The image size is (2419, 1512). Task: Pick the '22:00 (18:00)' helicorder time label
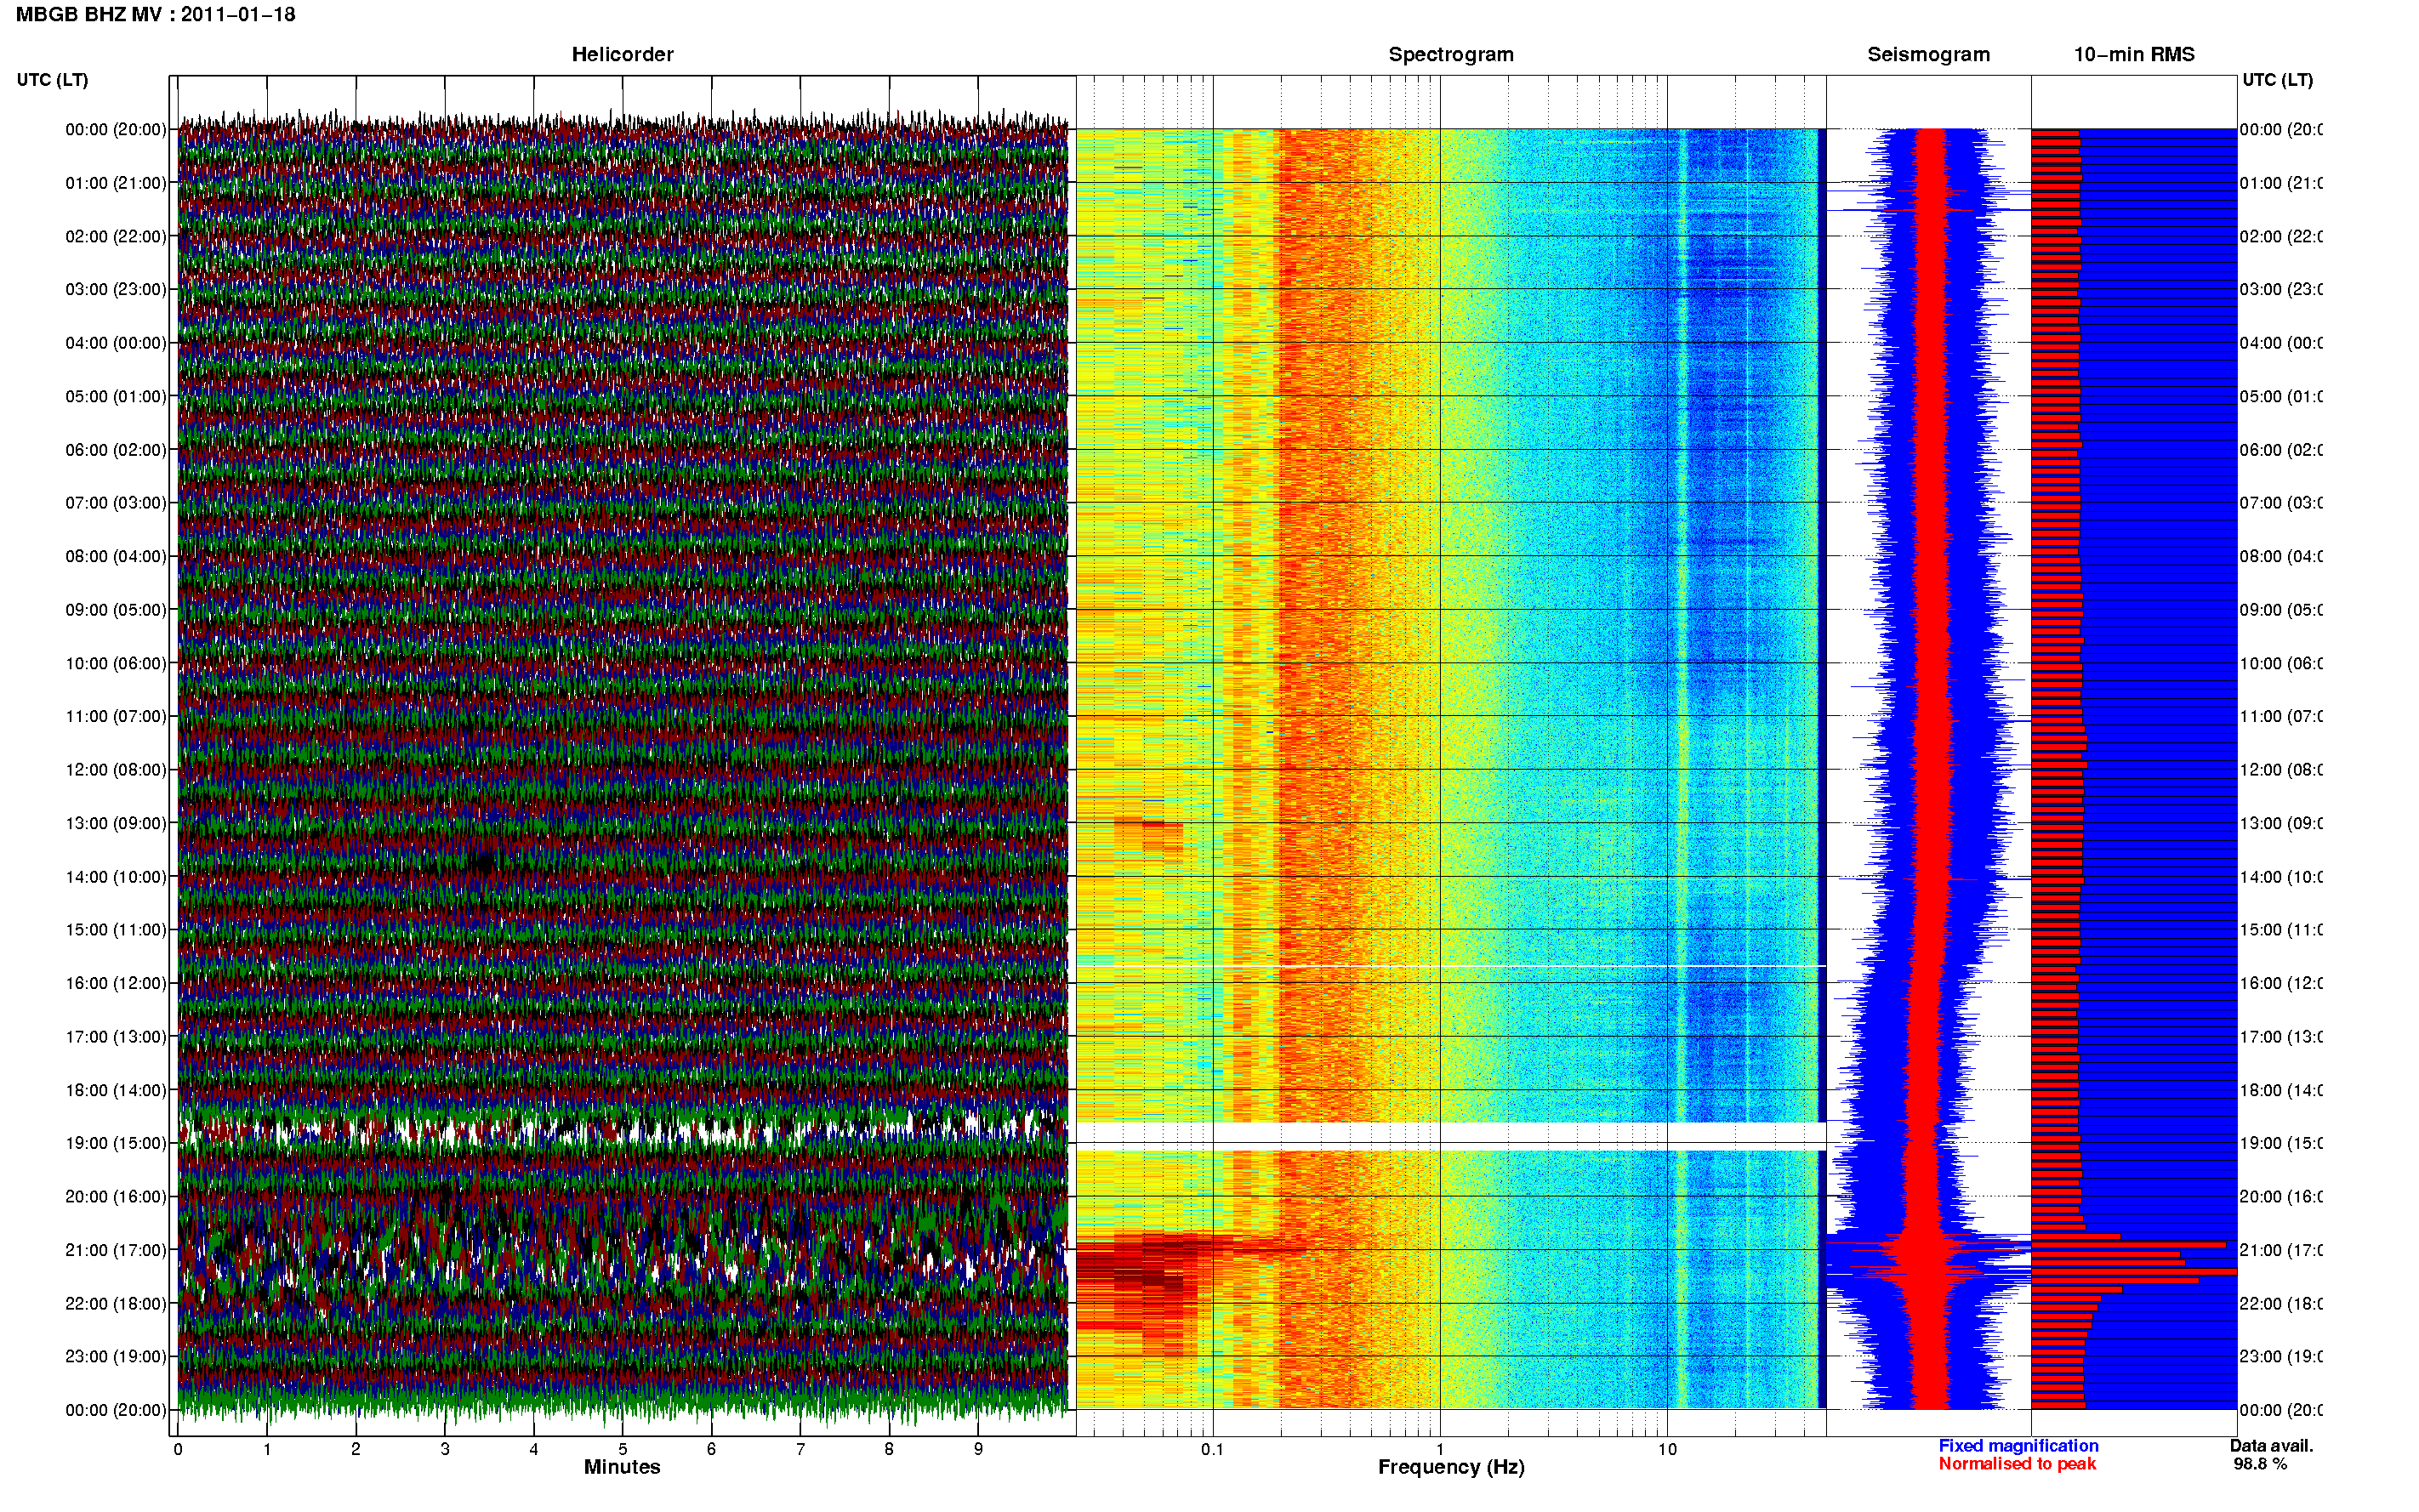(116, 1304)
